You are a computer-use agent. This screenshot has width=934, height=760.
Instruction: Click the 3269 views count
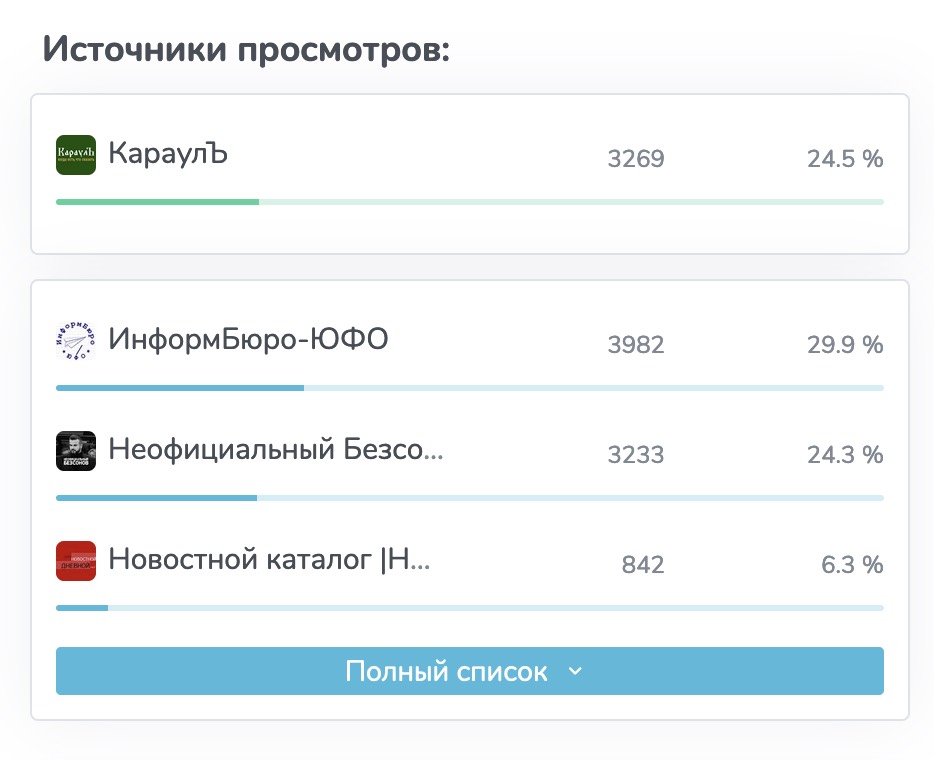coord(636,159)
